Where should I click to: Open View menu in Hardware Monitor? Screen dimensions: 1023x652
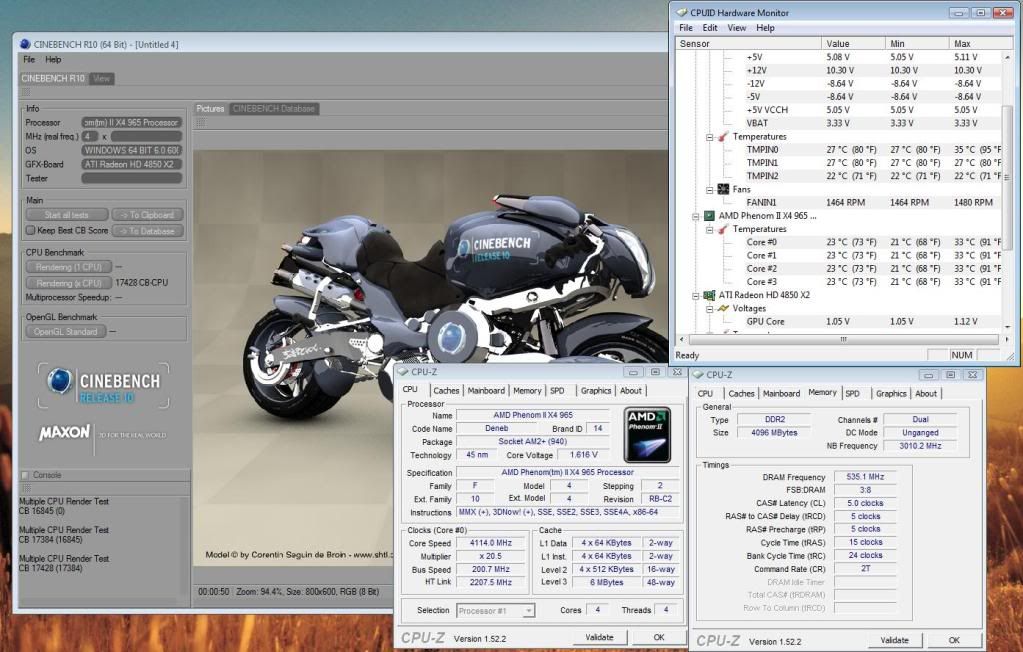[x=737, y=28]
